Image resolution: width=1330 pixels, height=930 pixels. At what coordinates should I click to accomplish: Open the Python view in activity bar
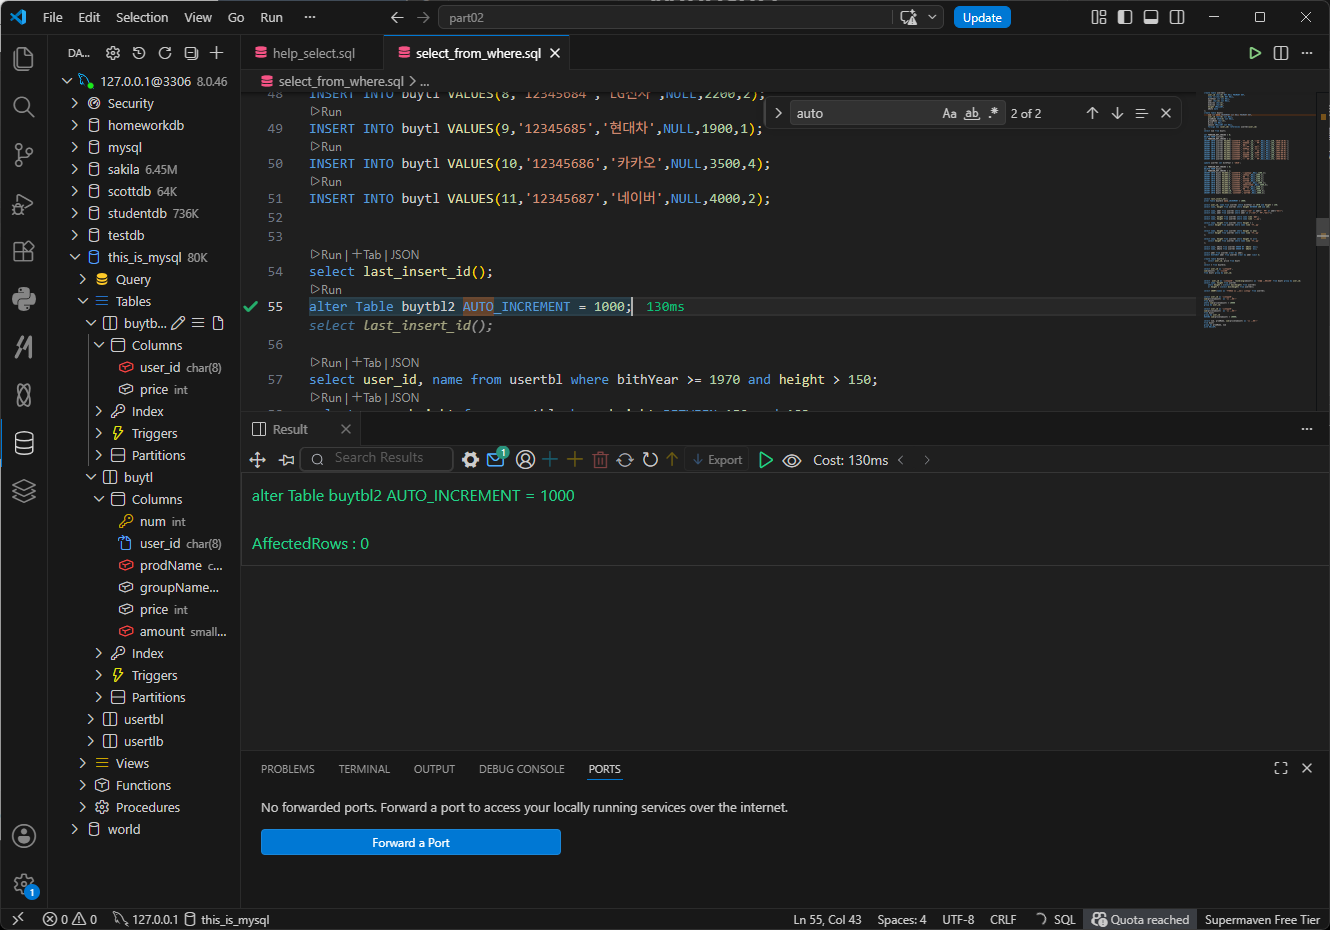[24, 298]
